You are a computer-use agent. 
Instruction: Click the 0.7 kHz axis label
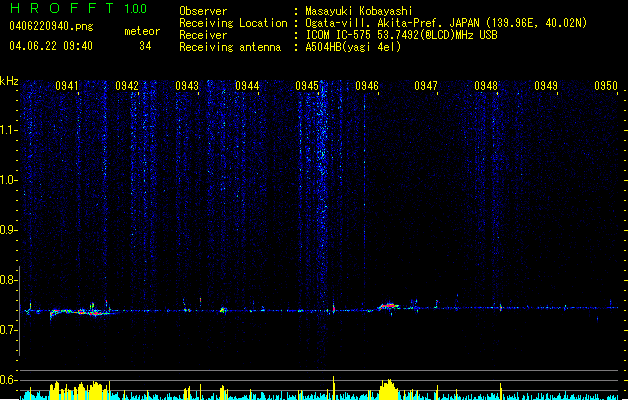(9, 330)
